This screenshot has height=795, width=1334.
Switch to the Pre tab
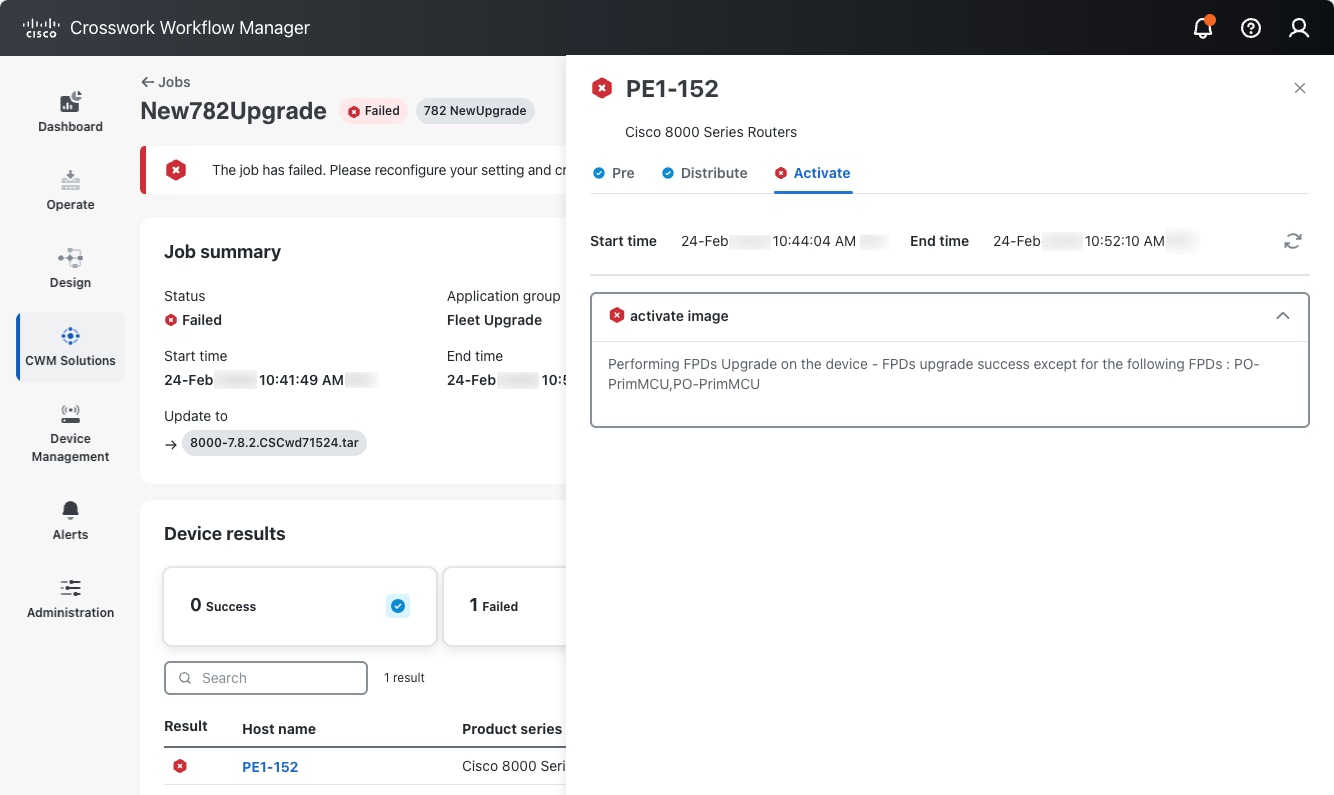(613, 173)
